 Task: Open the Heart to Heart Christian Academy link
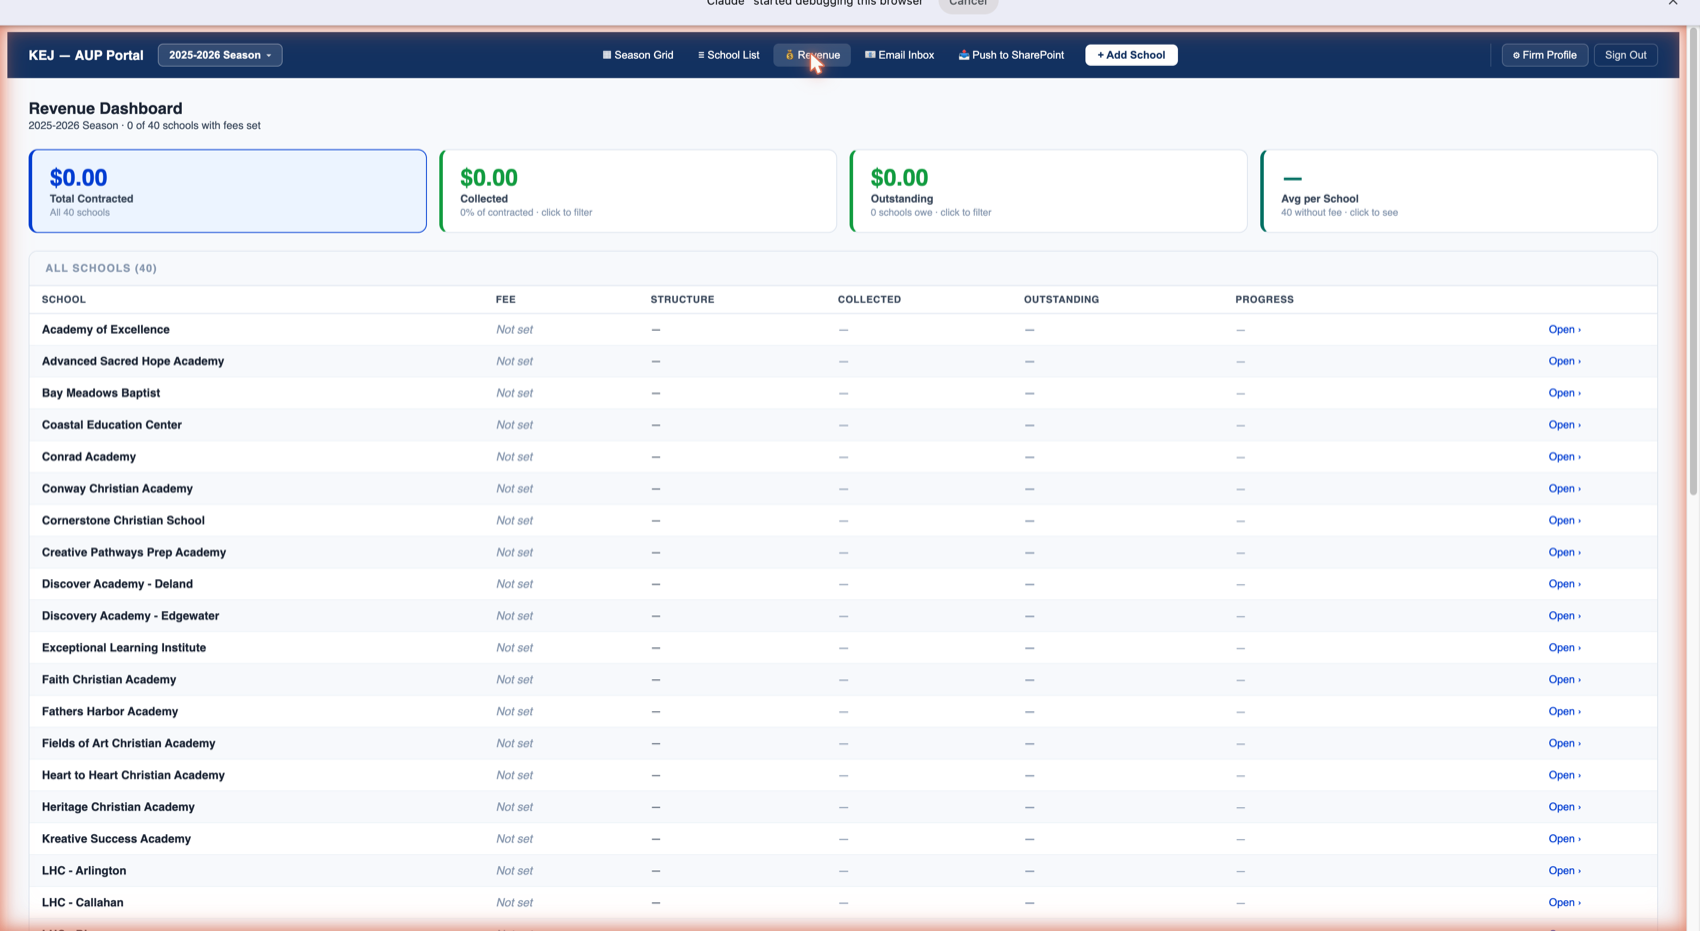pyautogui.click(x=1564, y=775)
